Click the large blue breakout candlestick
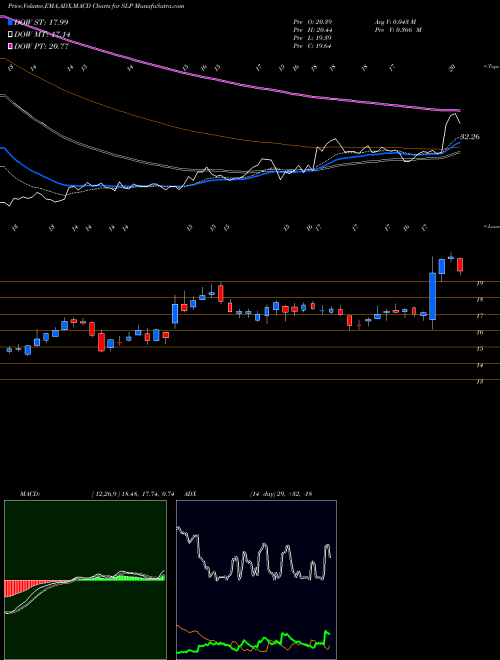 (x=432, y=296)
